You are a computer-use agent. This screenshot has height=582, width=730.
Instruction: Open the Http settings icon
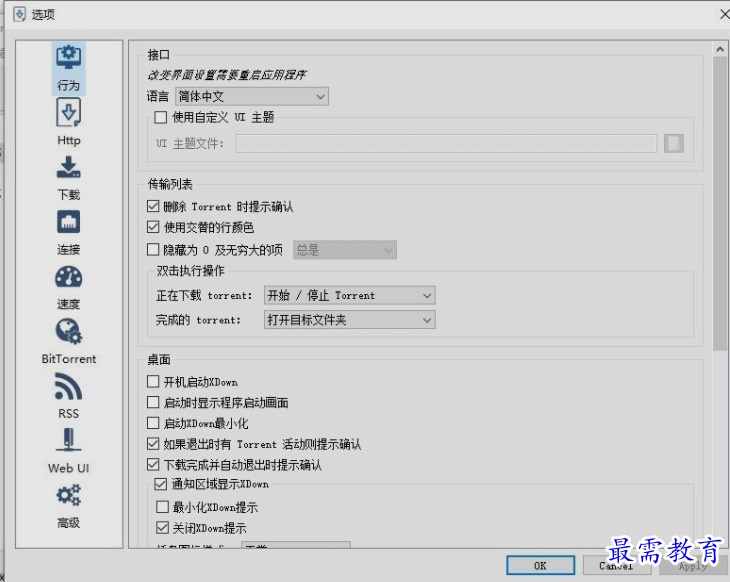[x=68, y=113]
